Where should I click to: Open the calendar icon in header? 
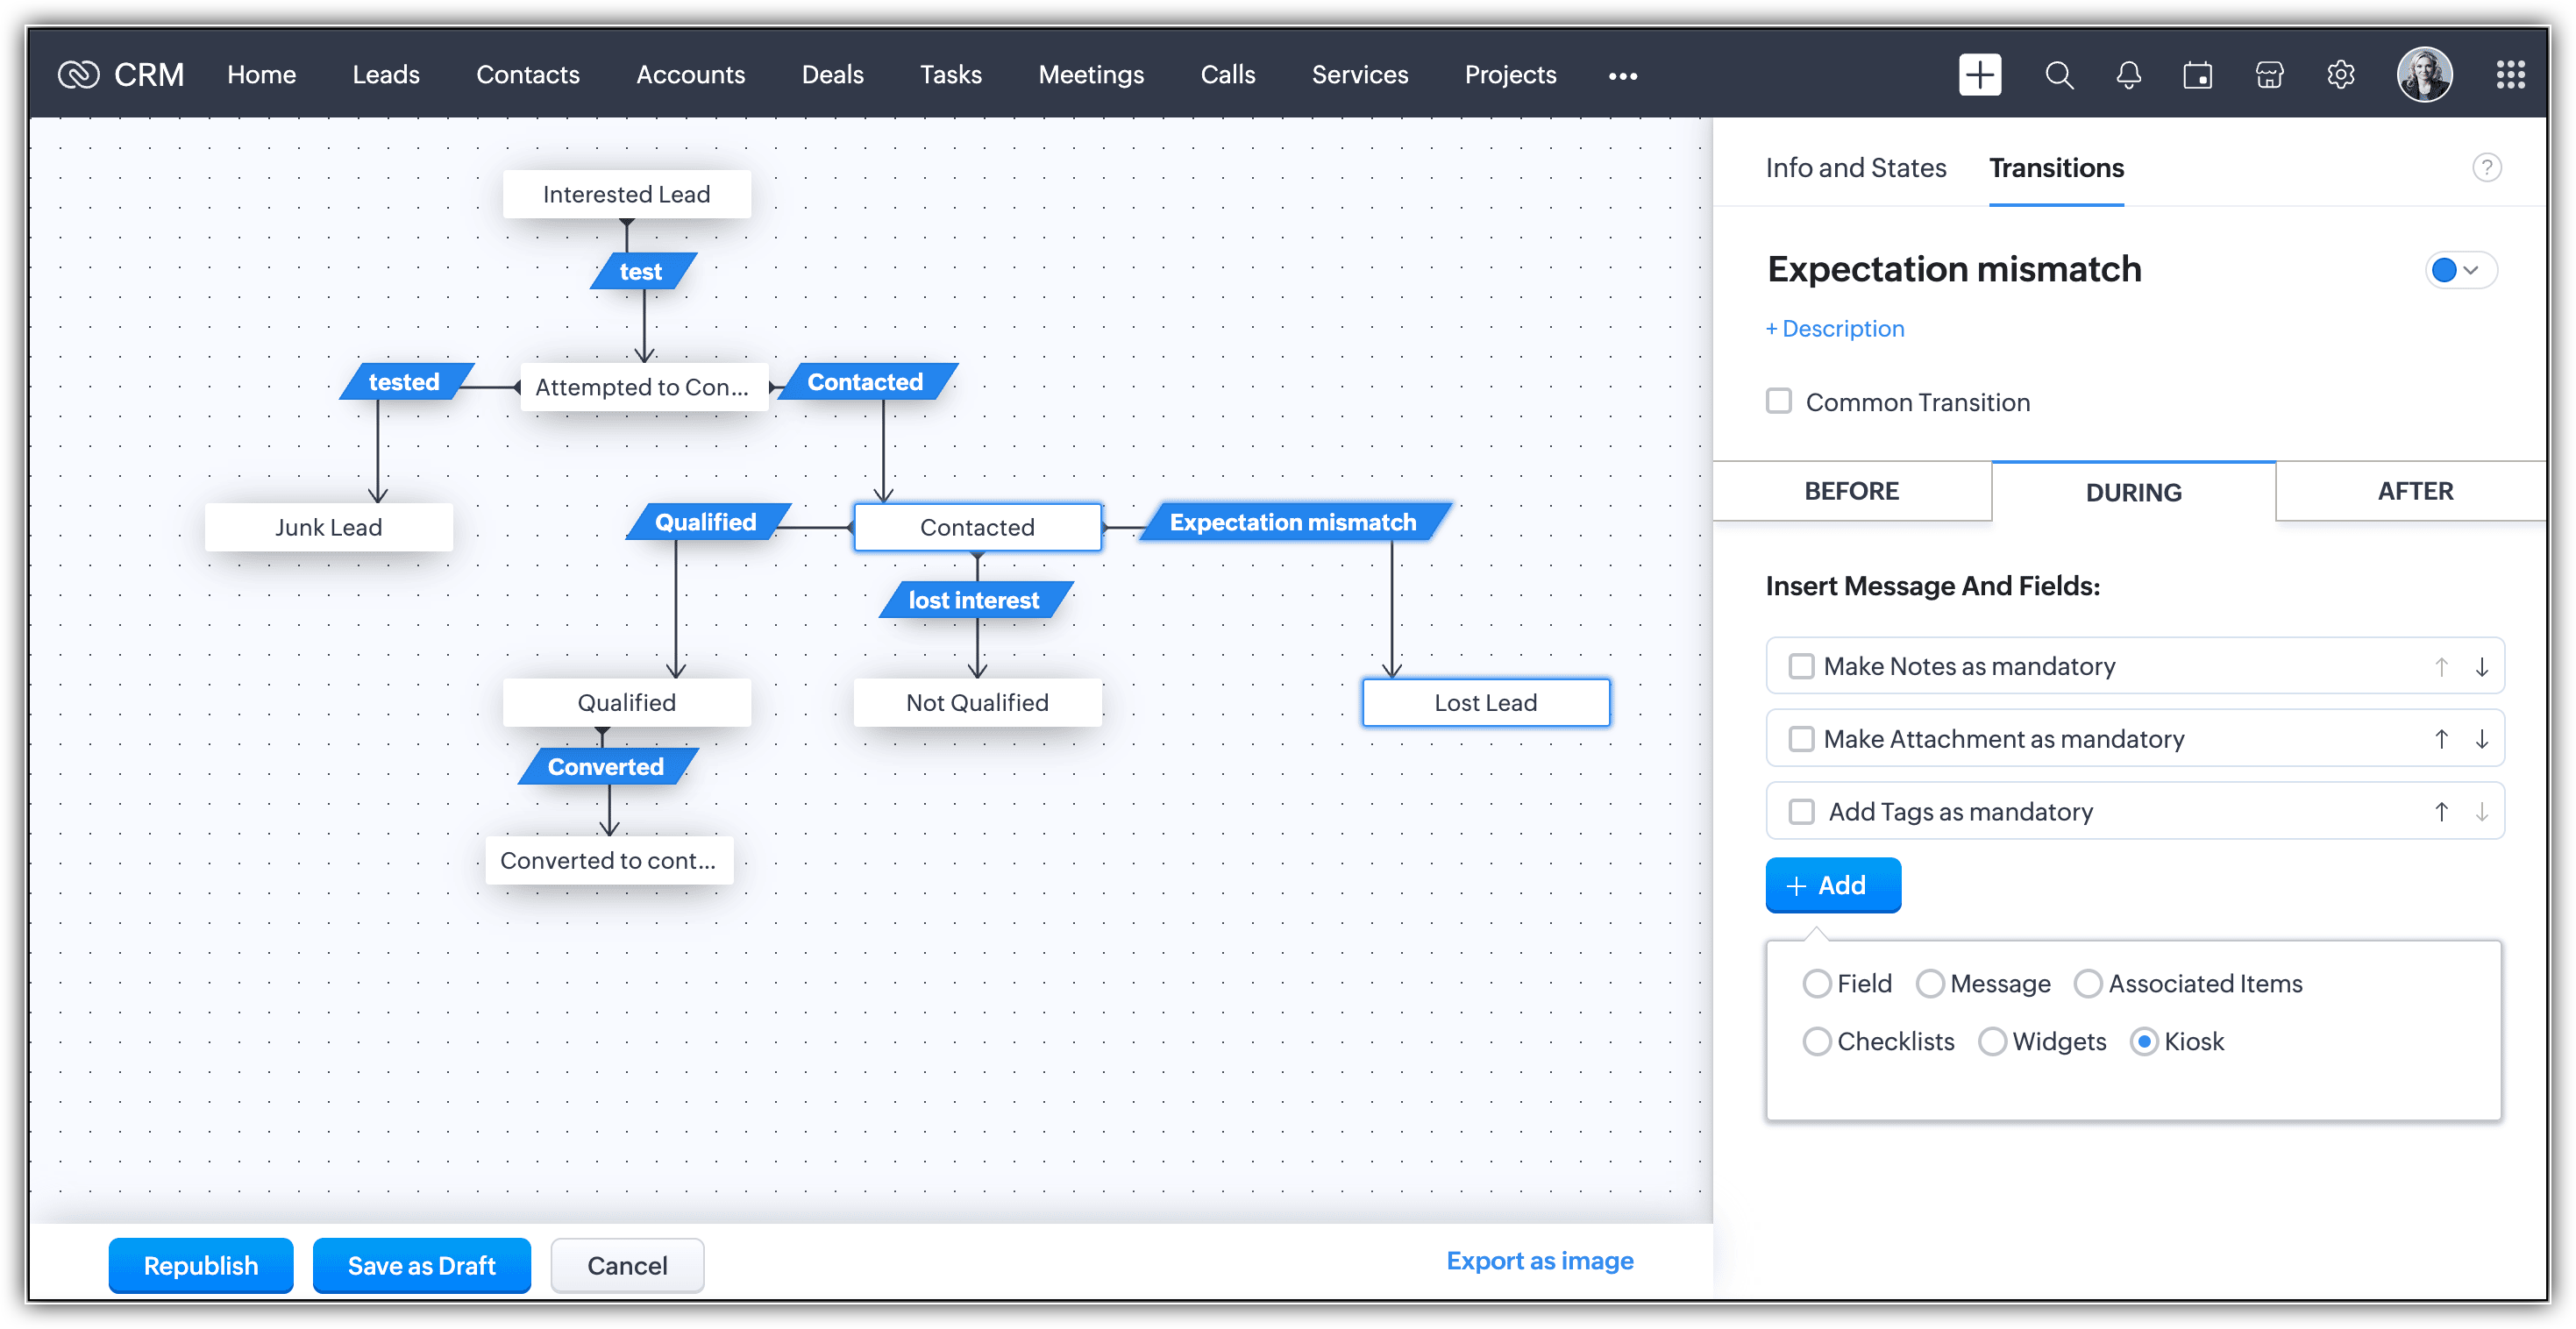tap(2197, 75)
